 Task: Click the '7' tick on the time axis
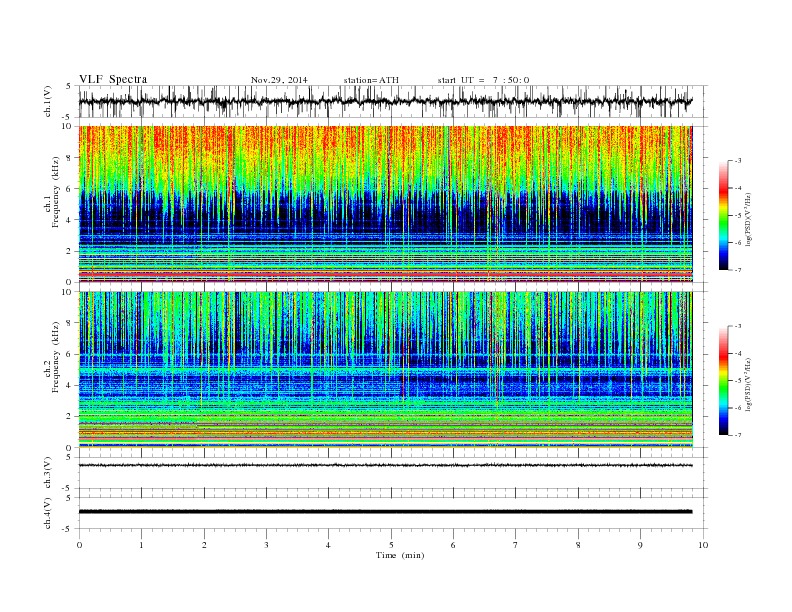point(516,545)
